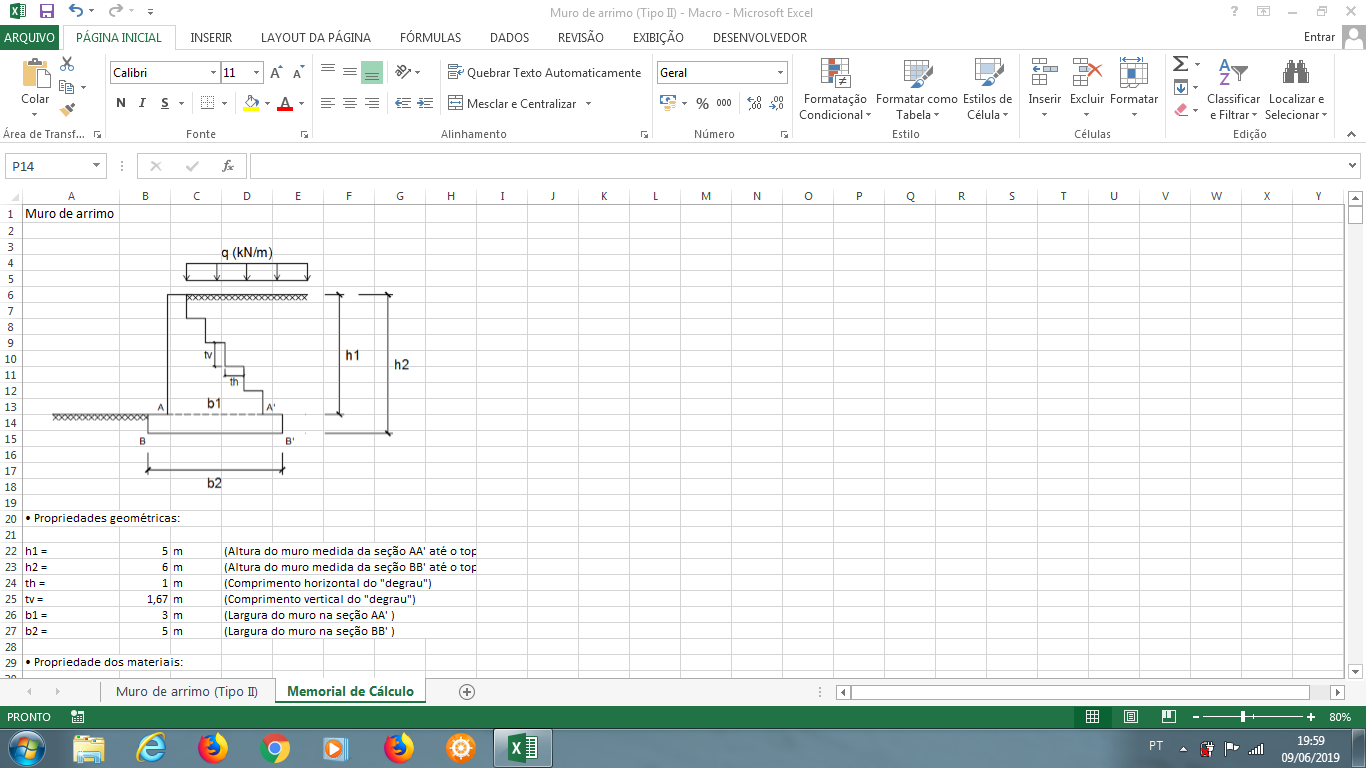Image resolution: width=1366 pixels, height=768 pixels.
Task: Click the yellow fill color swatch
Action: point(251,103)
